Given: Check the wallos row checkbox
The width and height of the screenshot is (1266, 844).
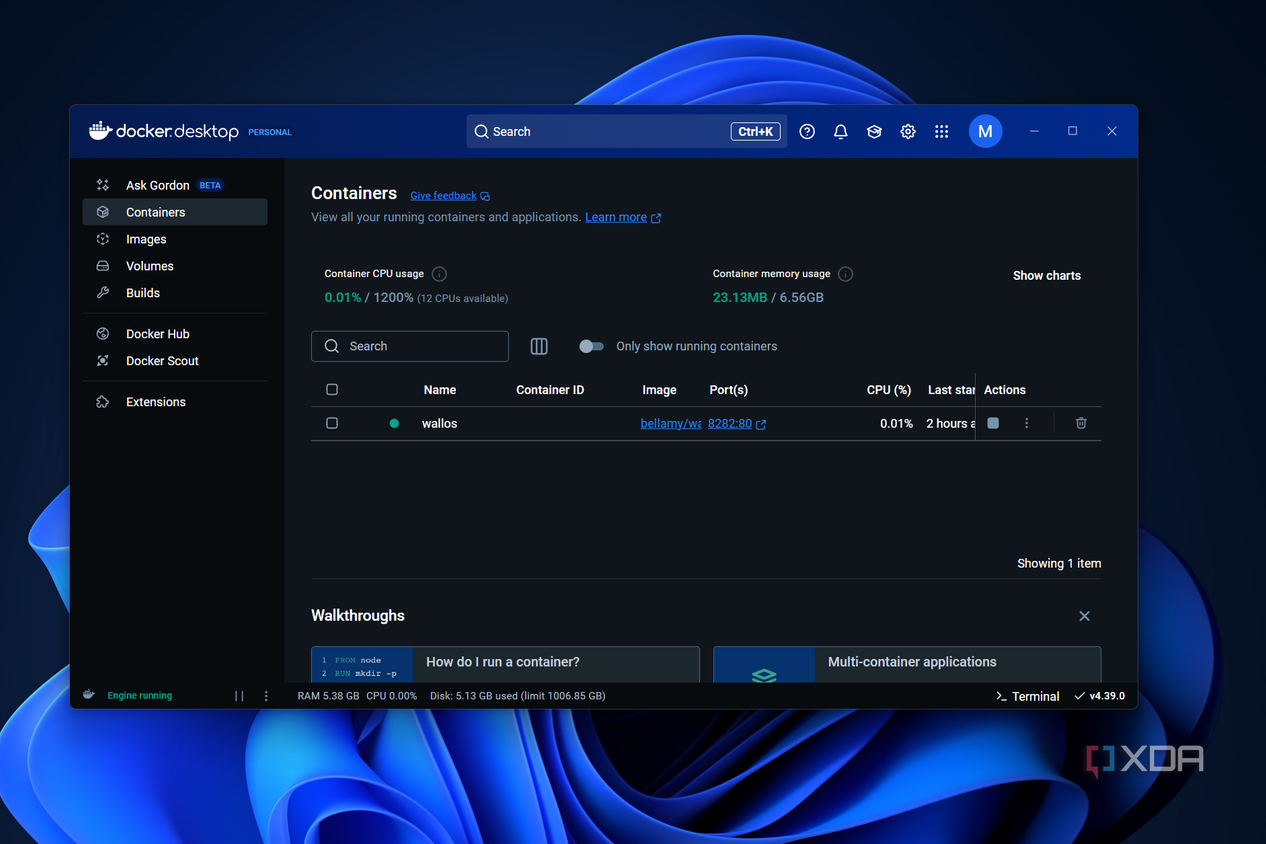Looking at the screenshot, I should click(332, 423).
